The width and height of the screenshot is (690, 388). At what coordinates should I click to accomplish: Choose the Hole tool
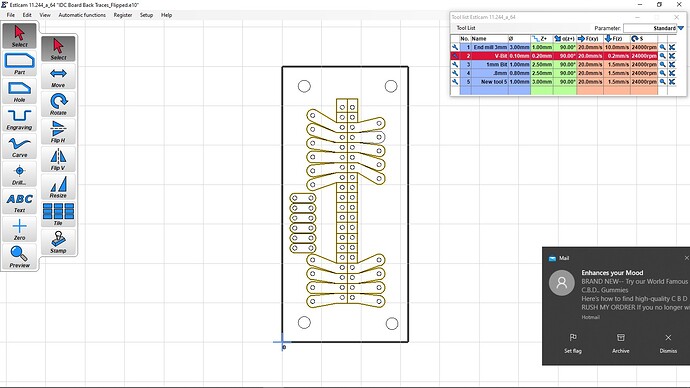[19, 92]
